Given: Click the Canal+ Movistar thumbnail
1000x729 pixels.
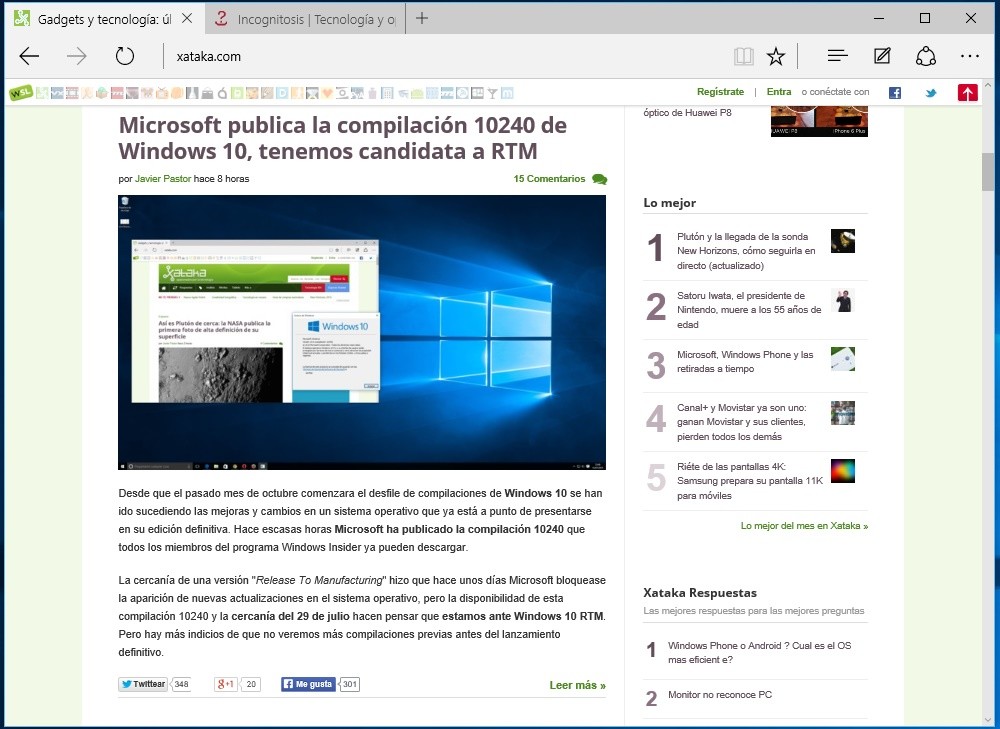Looking at the screenshot, I should point(842,413).
